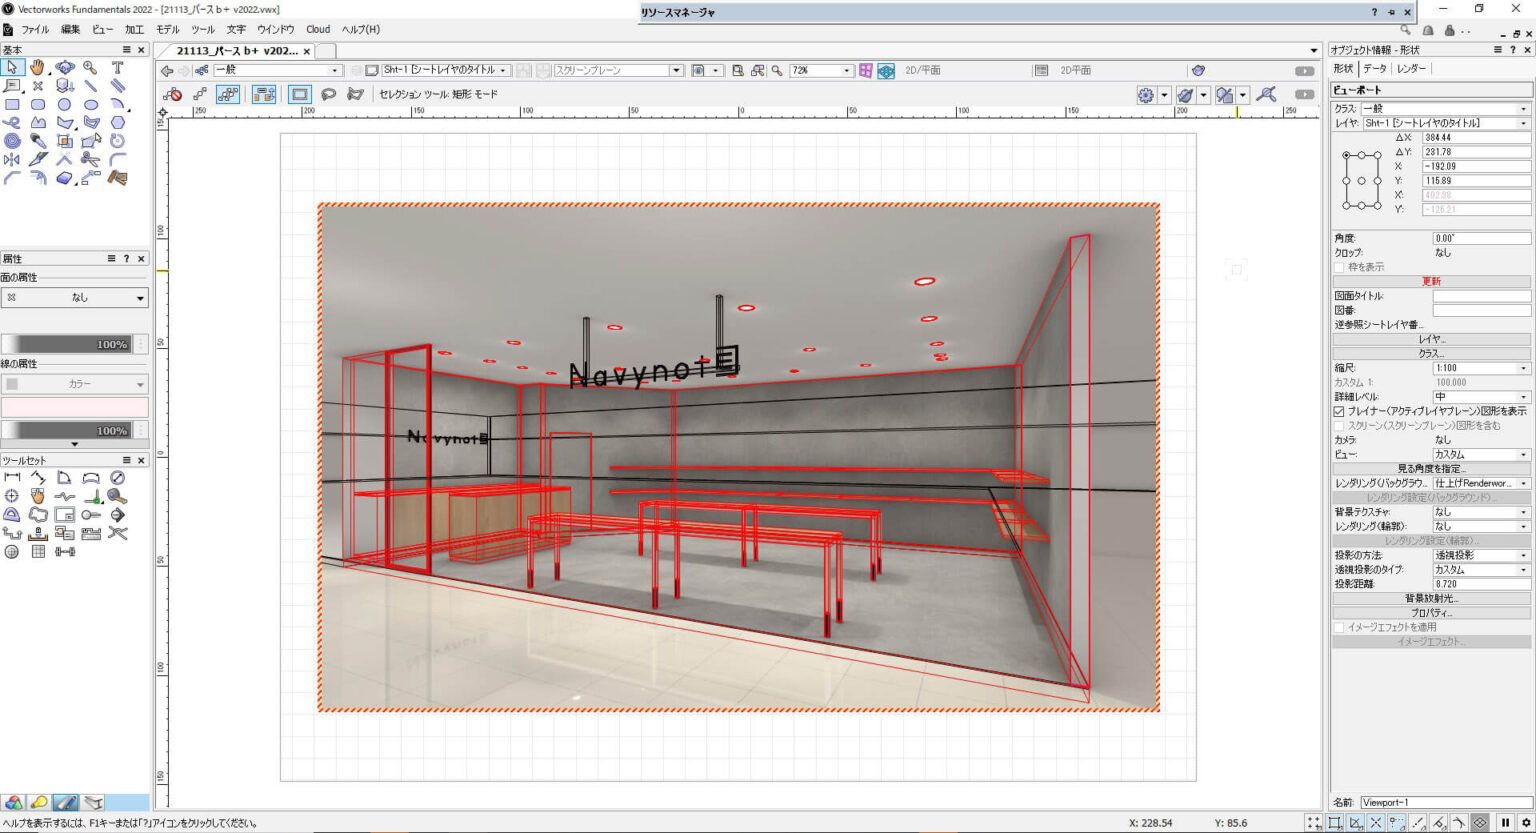Screen dimensions: 1536x833
Task: Select the Eyedropper tool
Action: [38, 141]
